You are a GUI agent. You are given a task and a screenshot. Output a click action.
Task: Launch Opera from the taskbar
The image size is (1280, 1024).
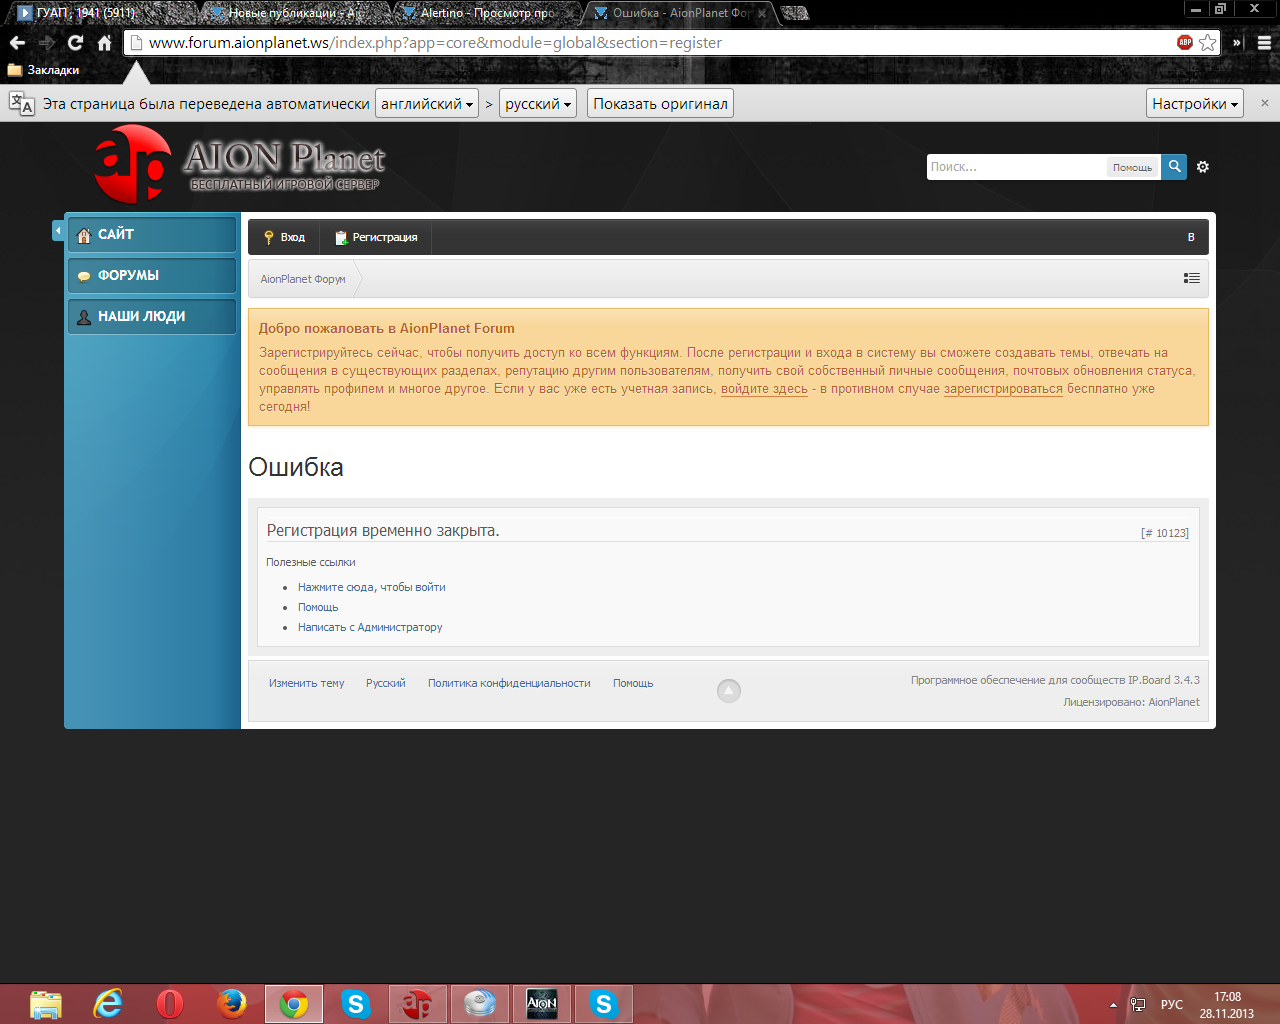170,1004
